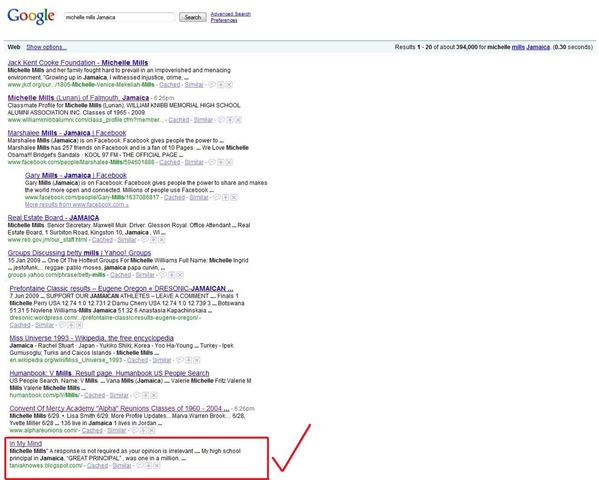Open Convent Of Mercy Academy Alpha Reunions link

click(119, 409)
